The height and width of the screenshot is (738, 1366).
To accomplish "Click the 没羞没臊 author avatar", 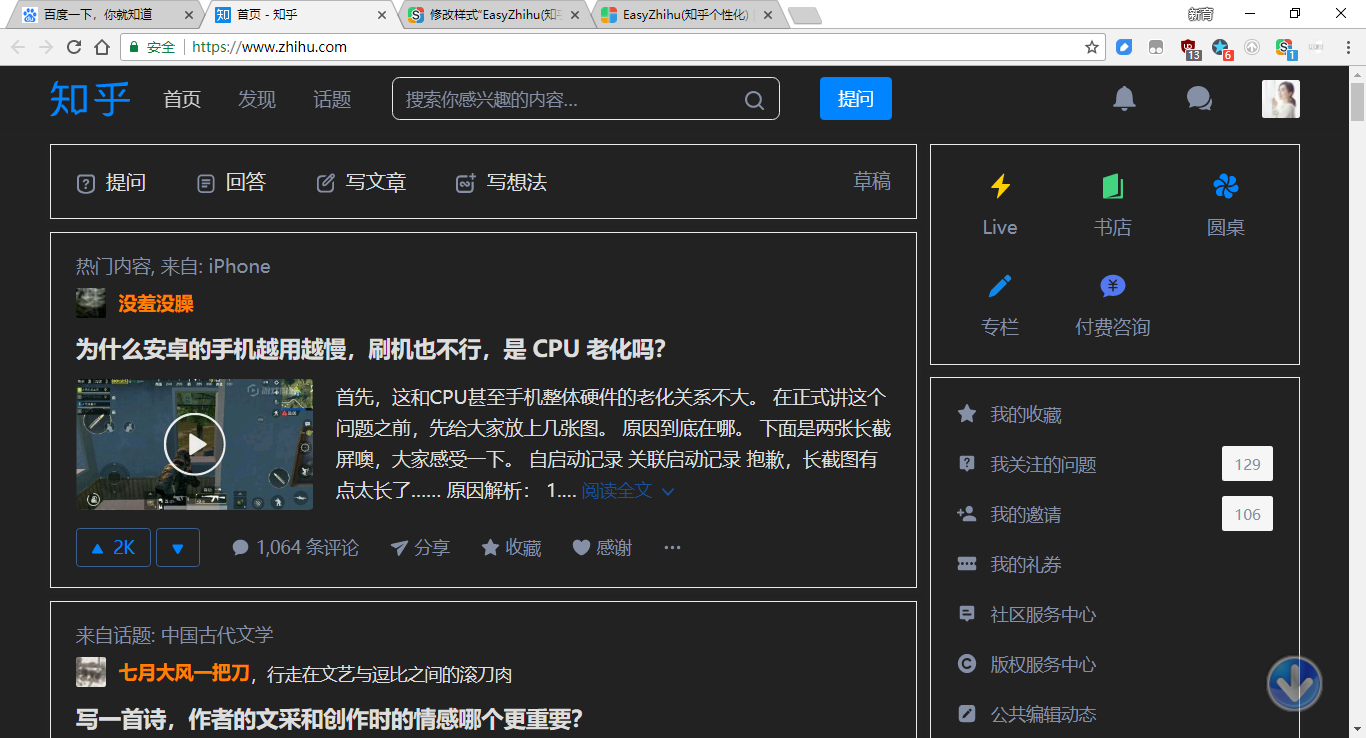I will coord(91,303).
